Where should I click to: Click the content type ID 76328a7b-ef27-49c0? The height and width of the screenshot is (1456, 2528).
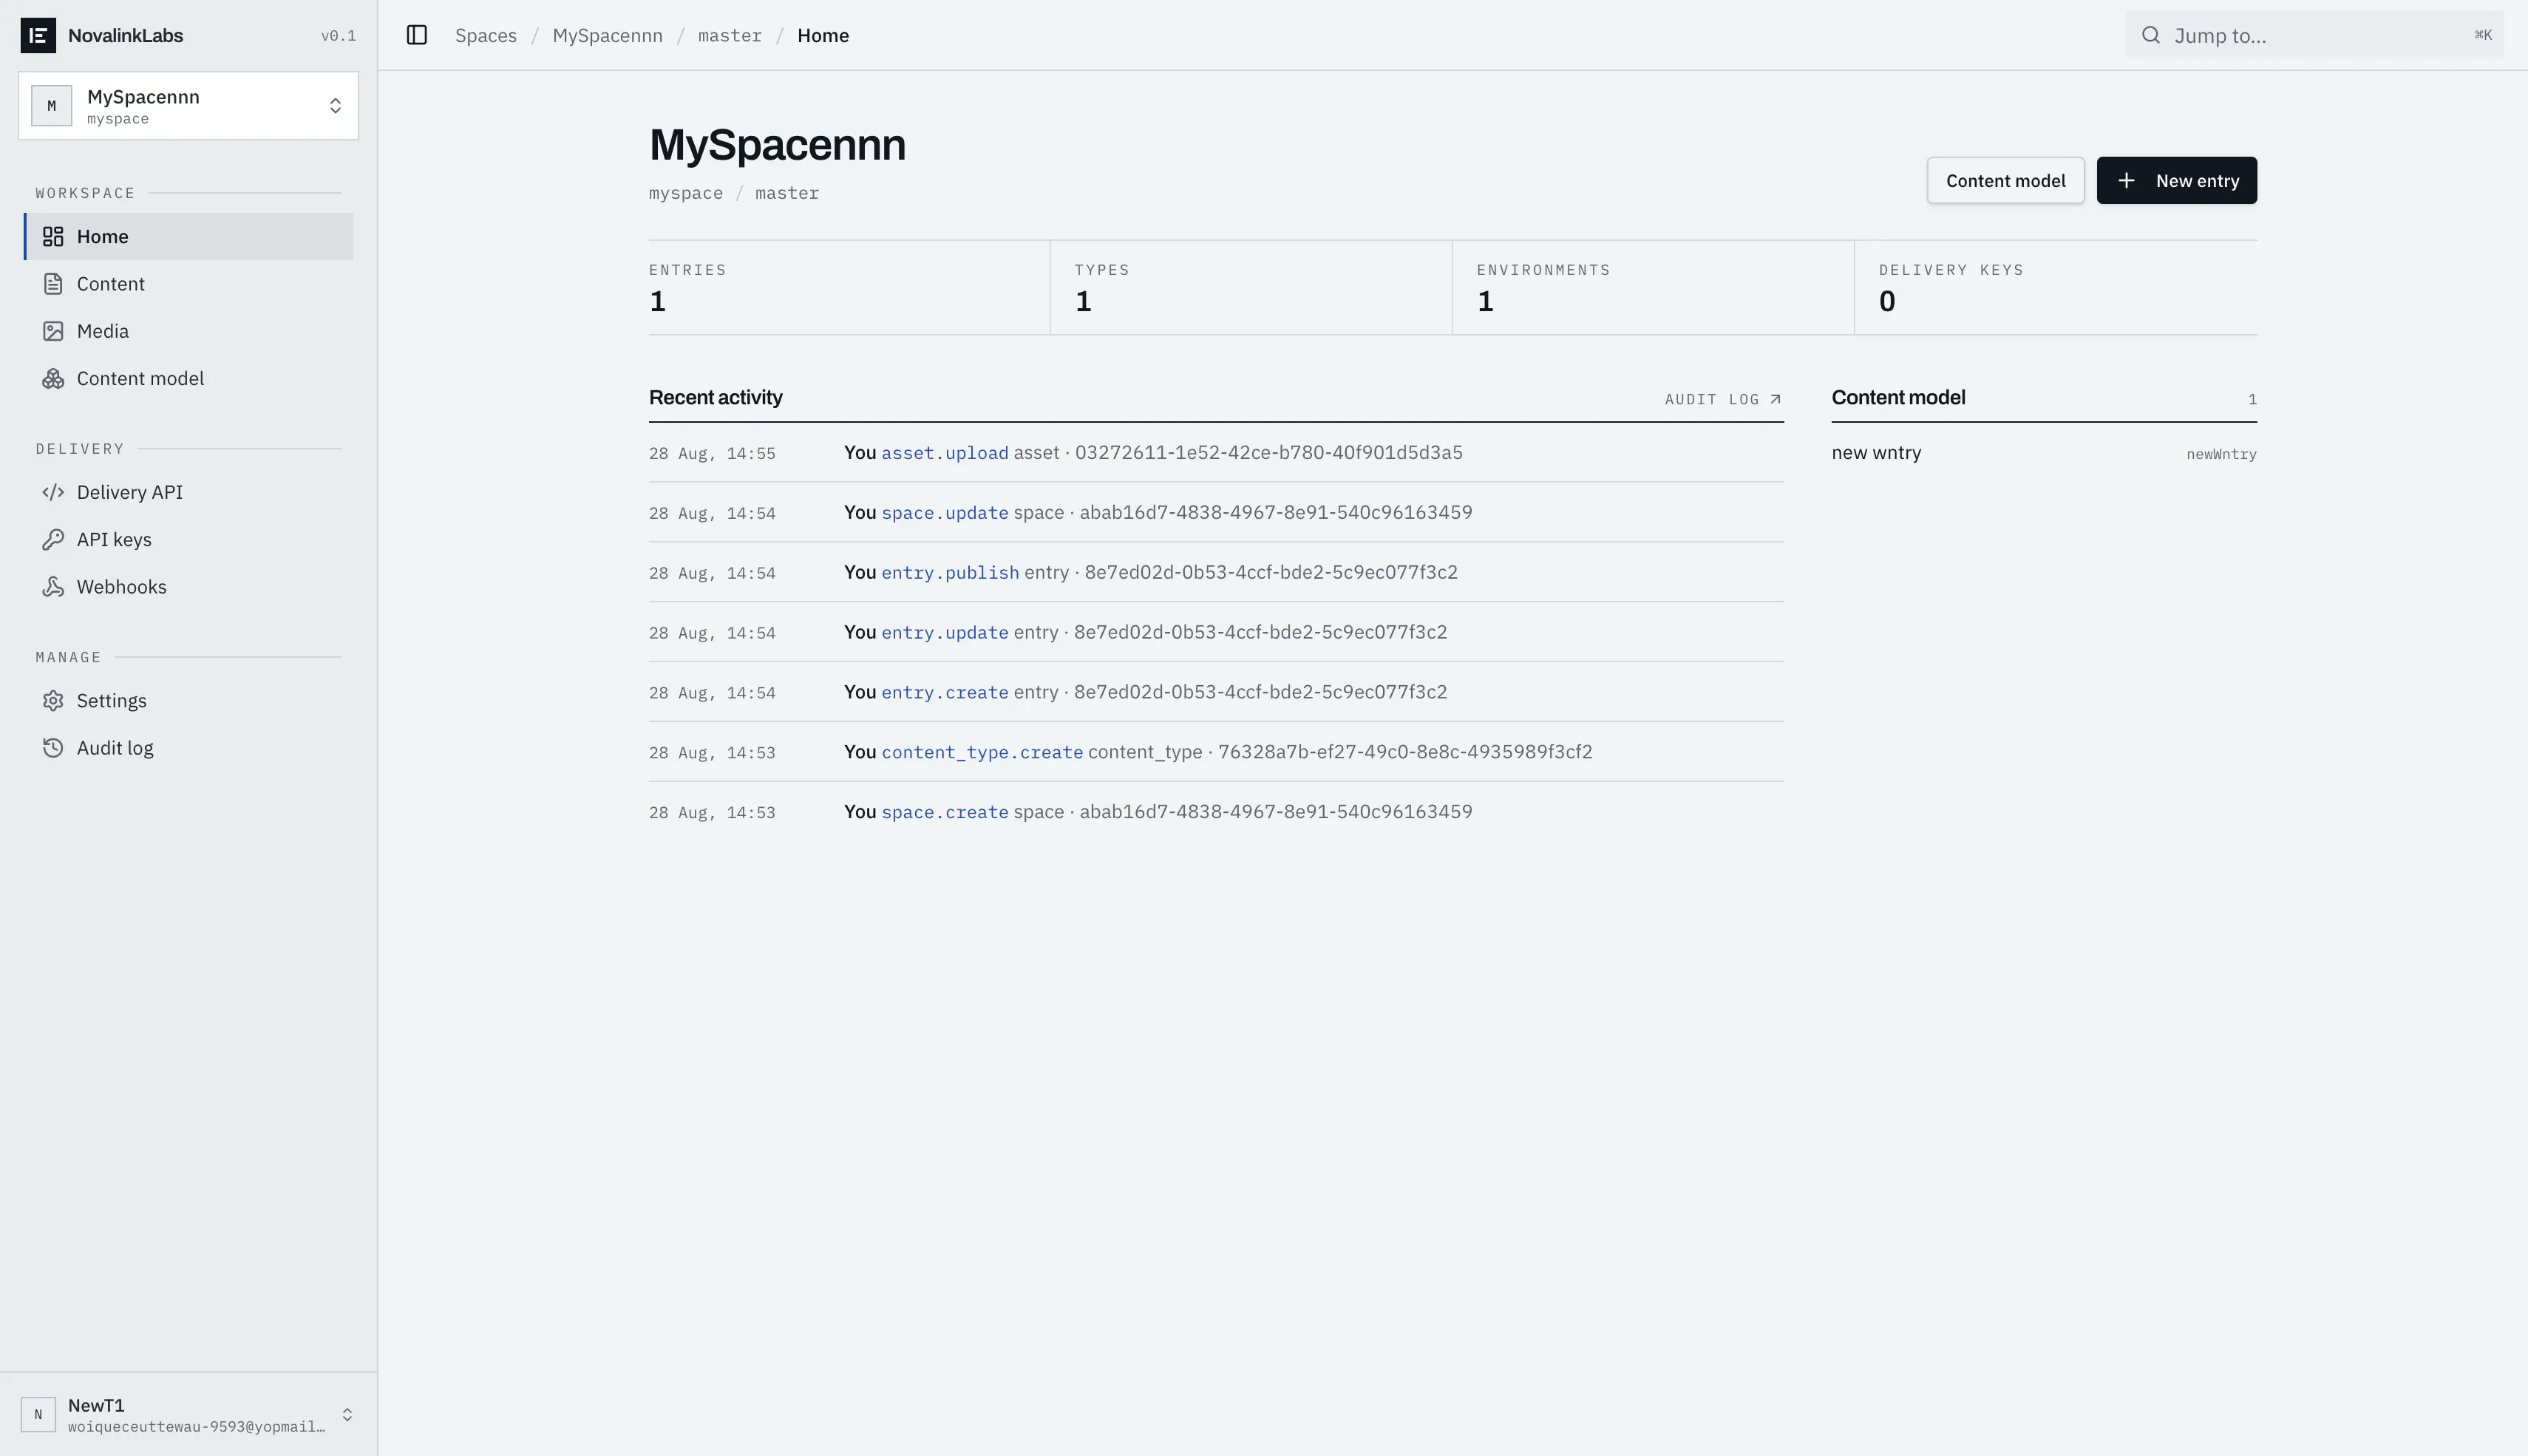coord(1405,752)
